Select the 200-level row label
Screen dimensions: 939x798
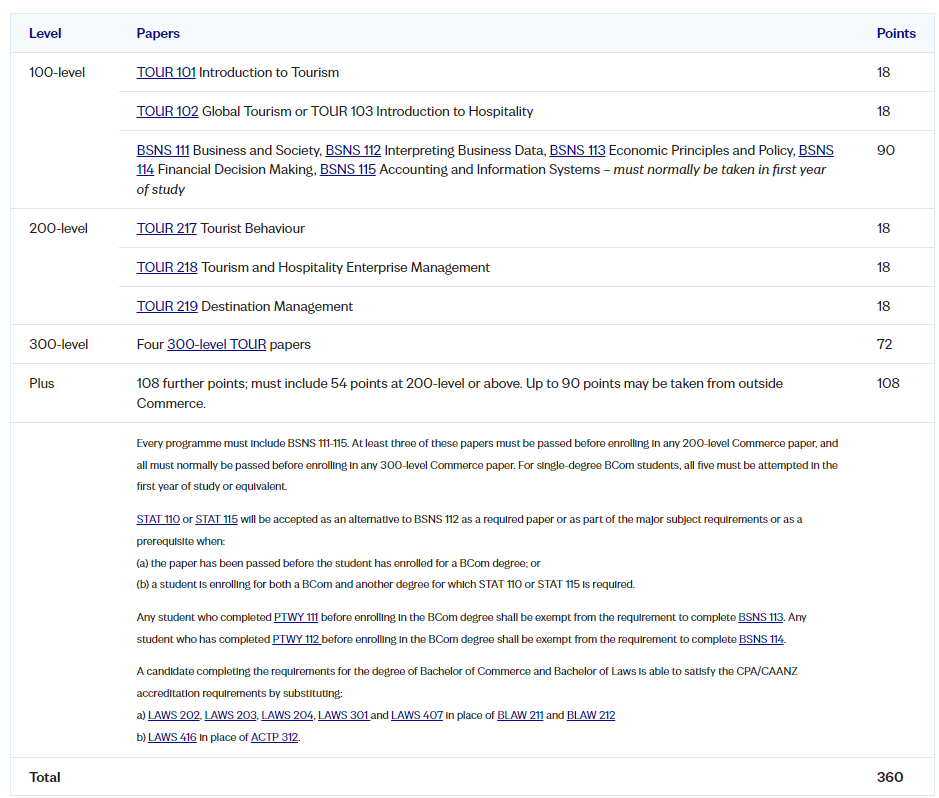58,228
